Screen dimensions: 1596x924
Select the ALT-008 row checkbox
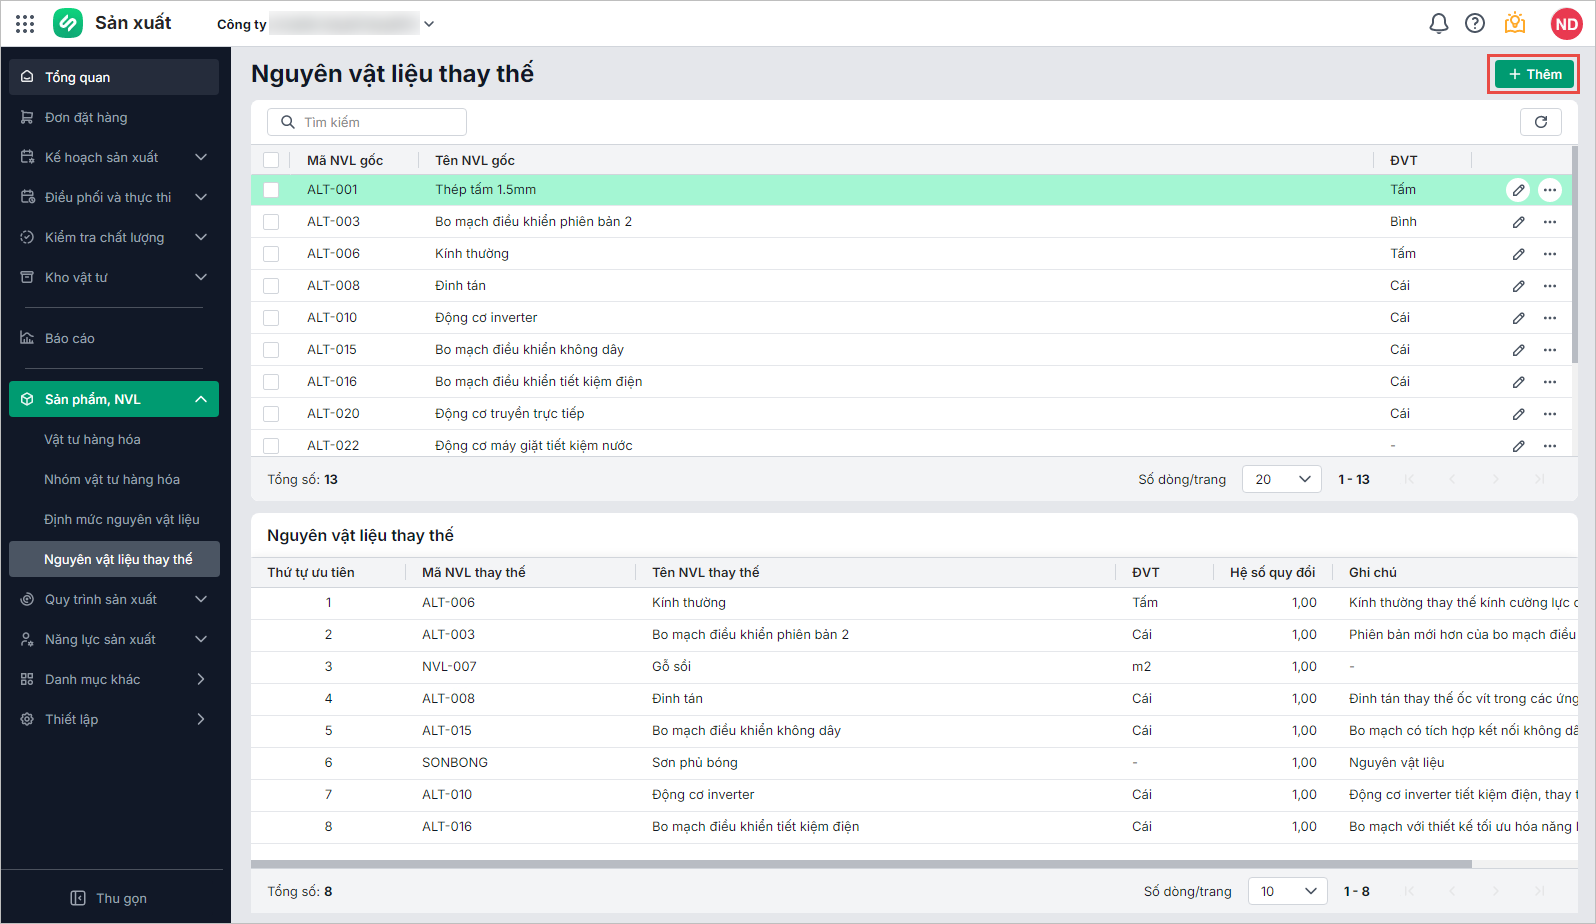271,286
